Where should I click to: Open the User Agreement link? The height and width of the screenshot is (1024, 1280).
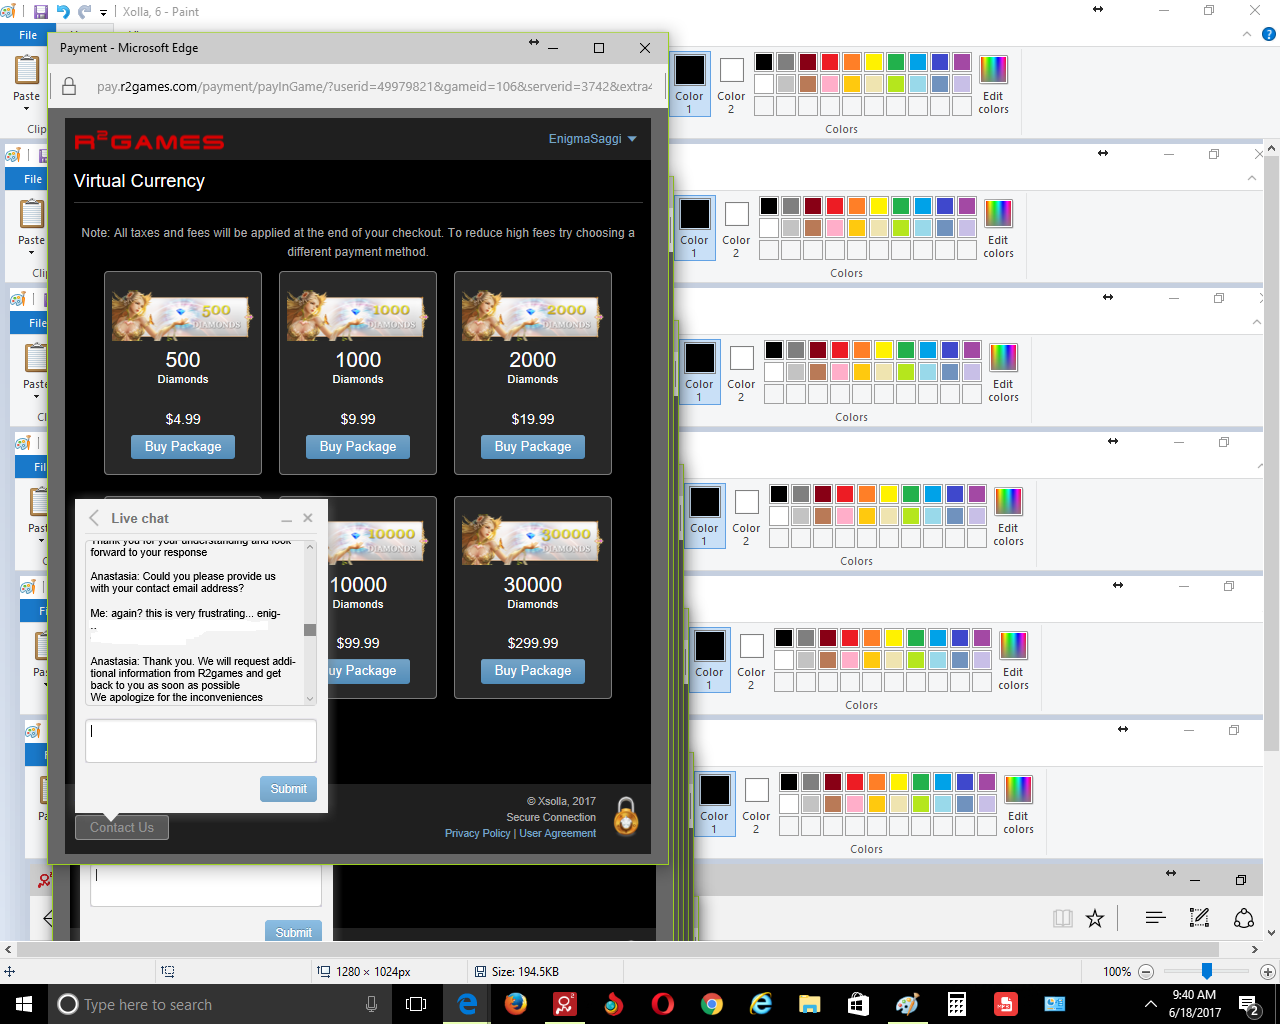click(x=558, y=833)
